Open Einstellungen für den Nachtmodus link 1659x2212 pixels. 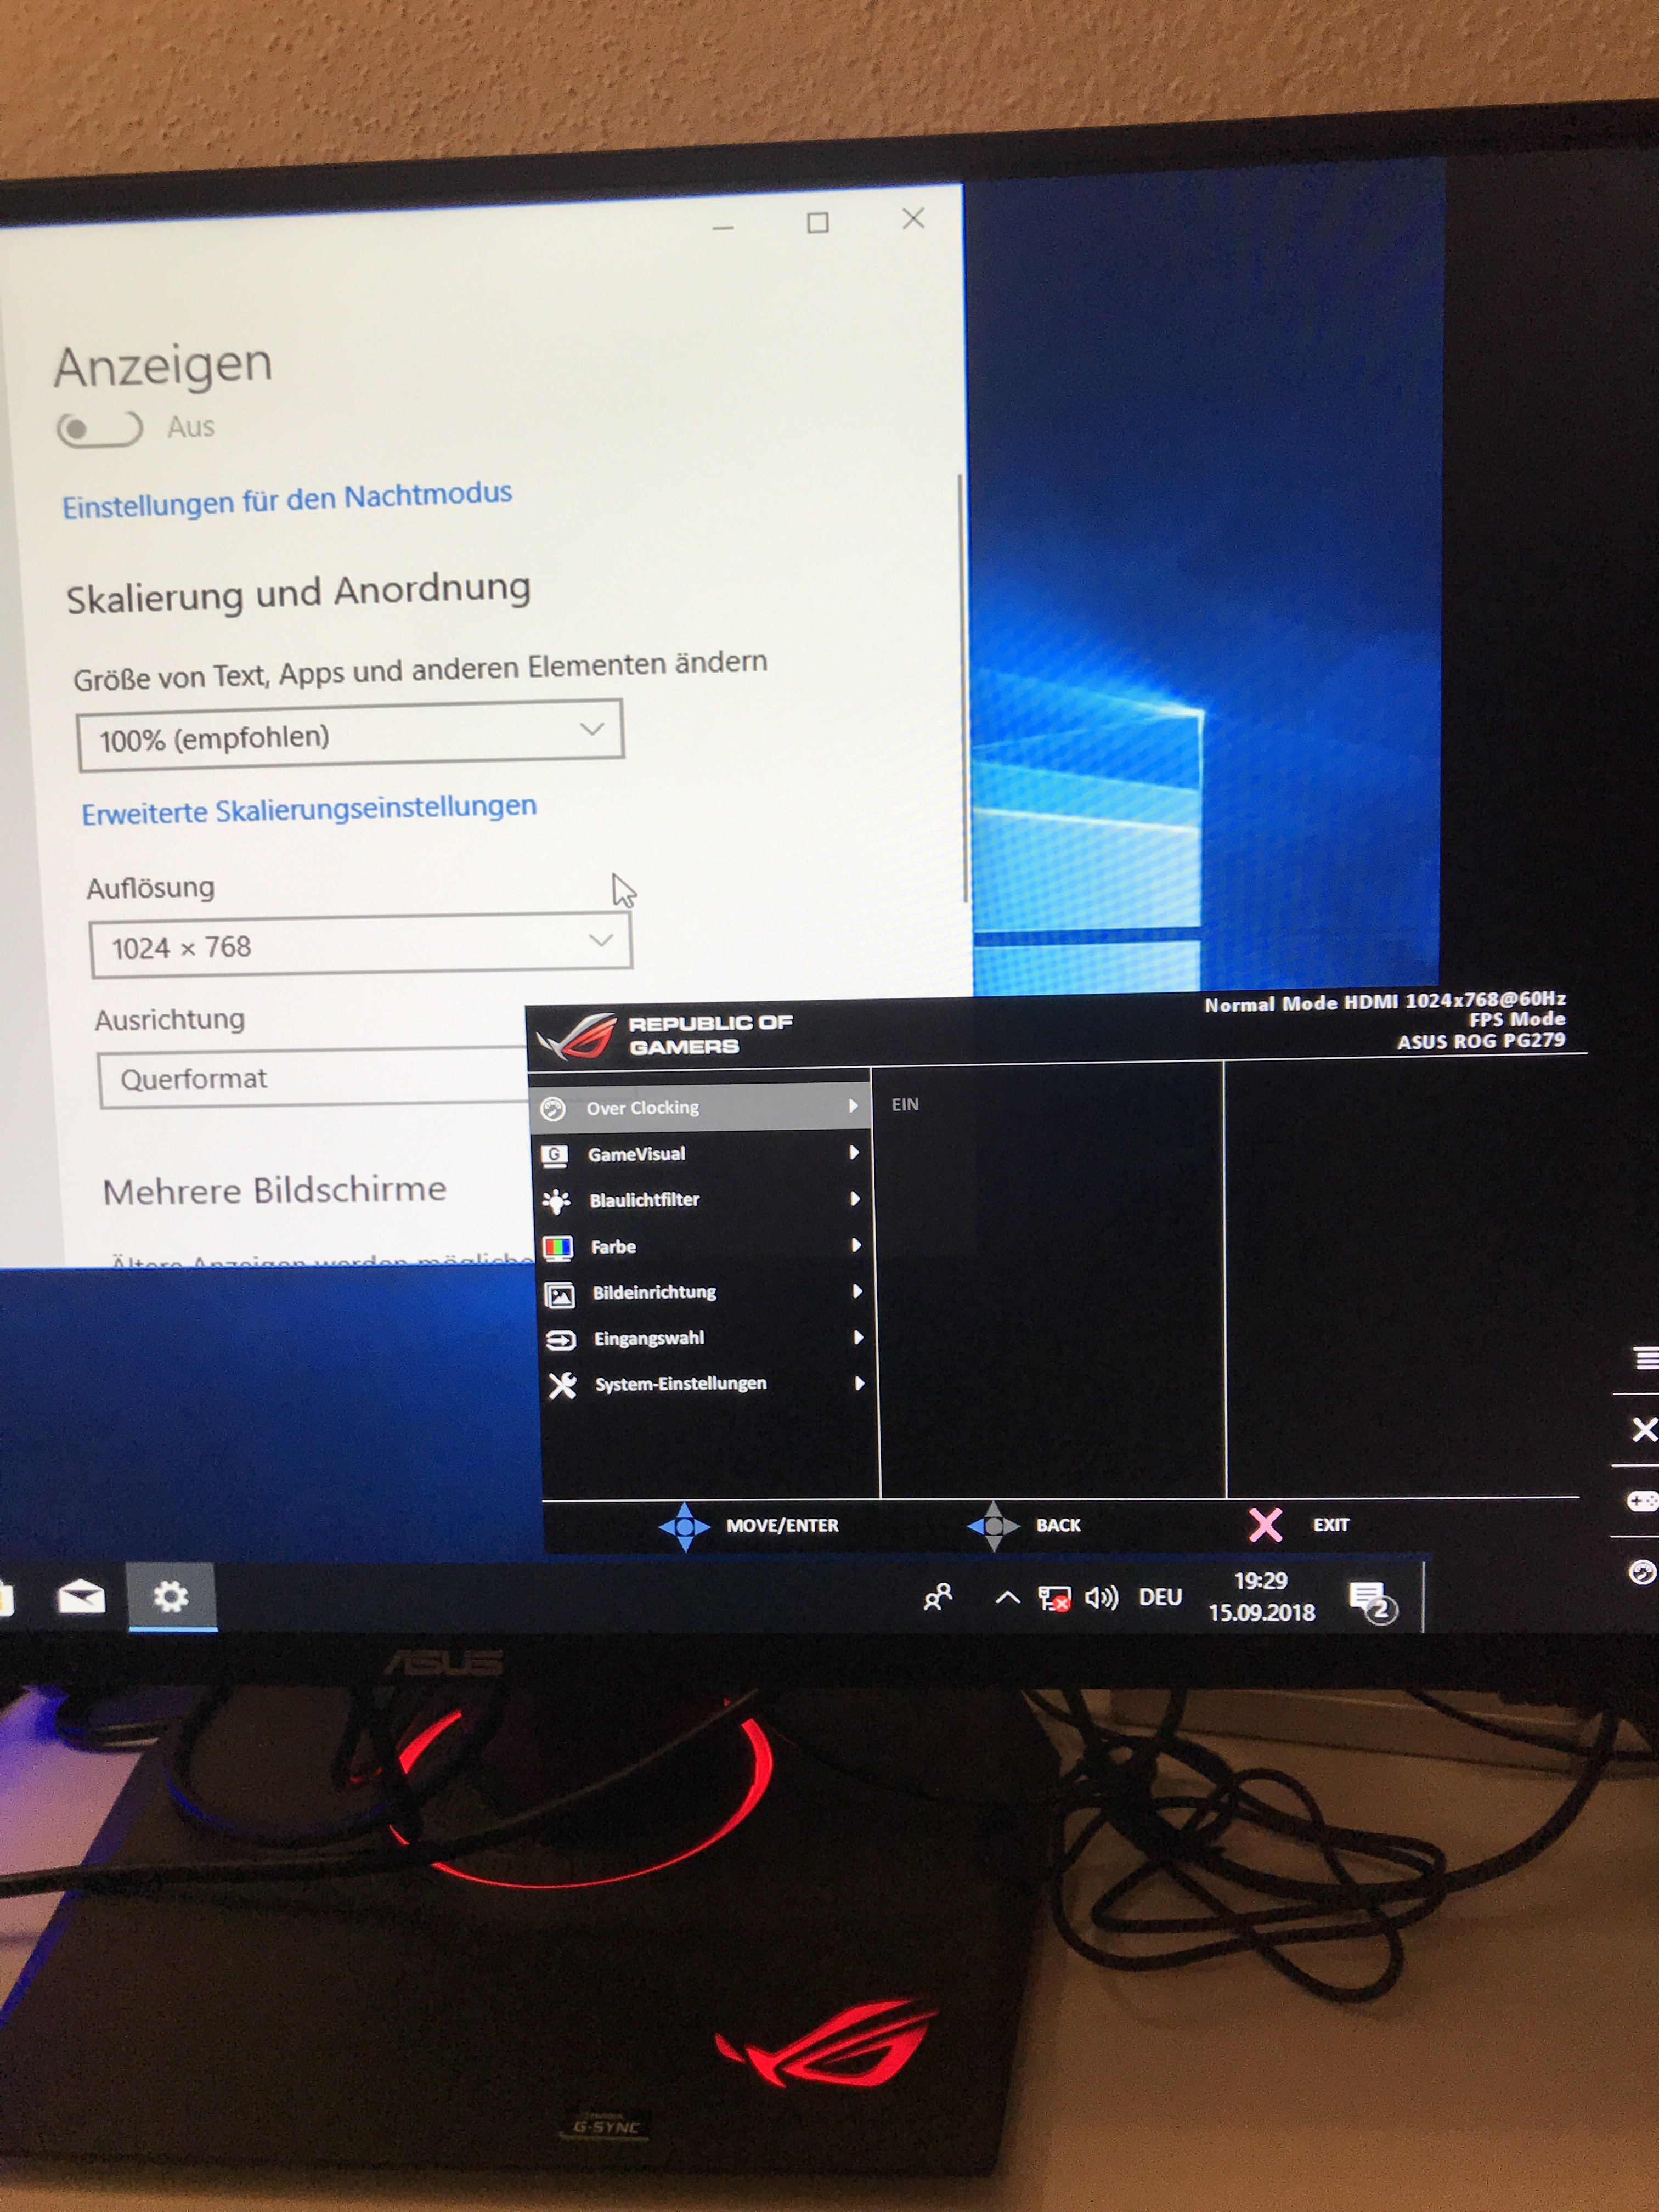pyautogui.click(x=287, y=499)
